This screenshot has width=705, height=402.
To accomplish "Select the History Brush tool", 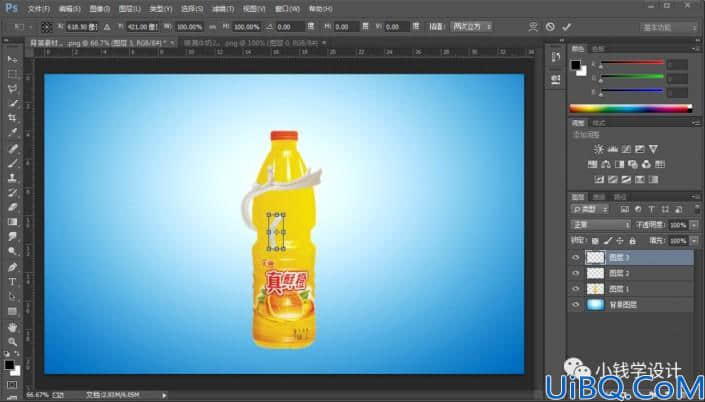I will point(12,192).
